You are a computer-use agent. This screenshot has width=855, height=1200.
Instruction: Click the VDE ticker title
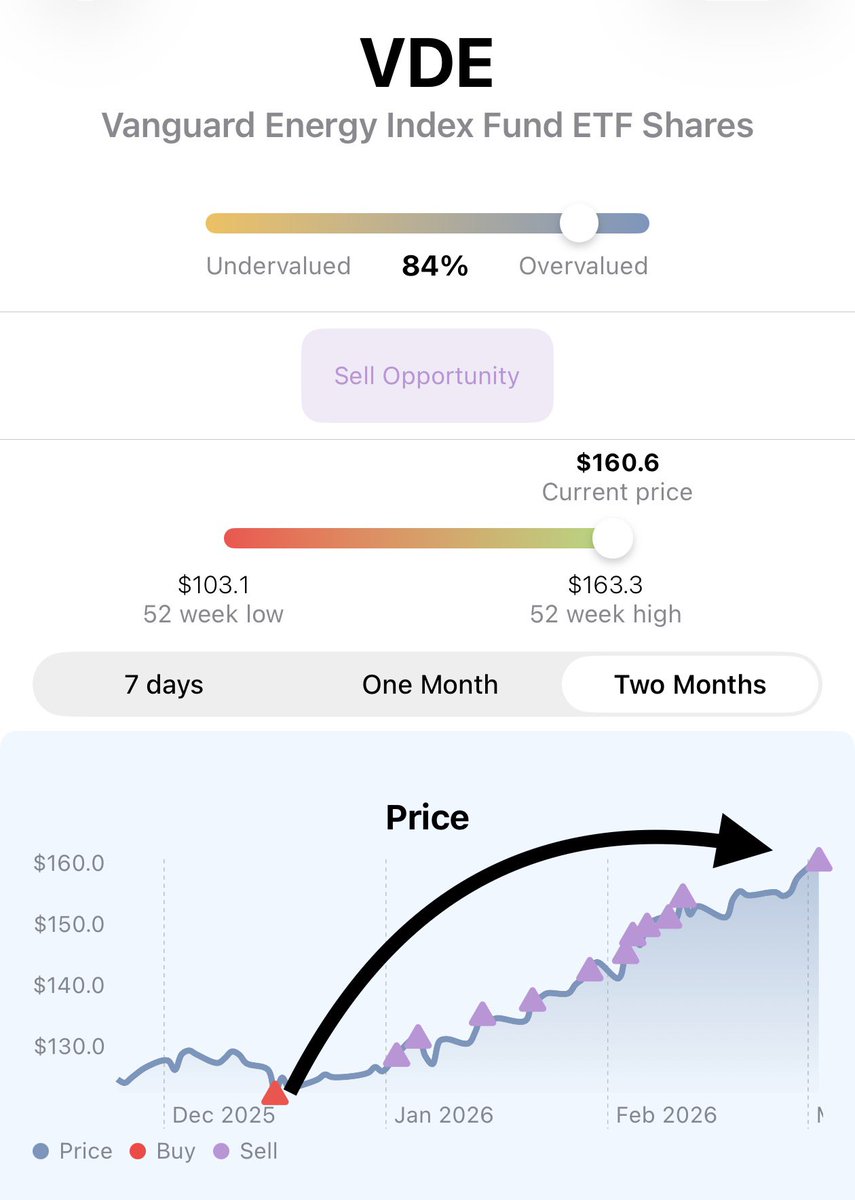(x=427, y=65)
